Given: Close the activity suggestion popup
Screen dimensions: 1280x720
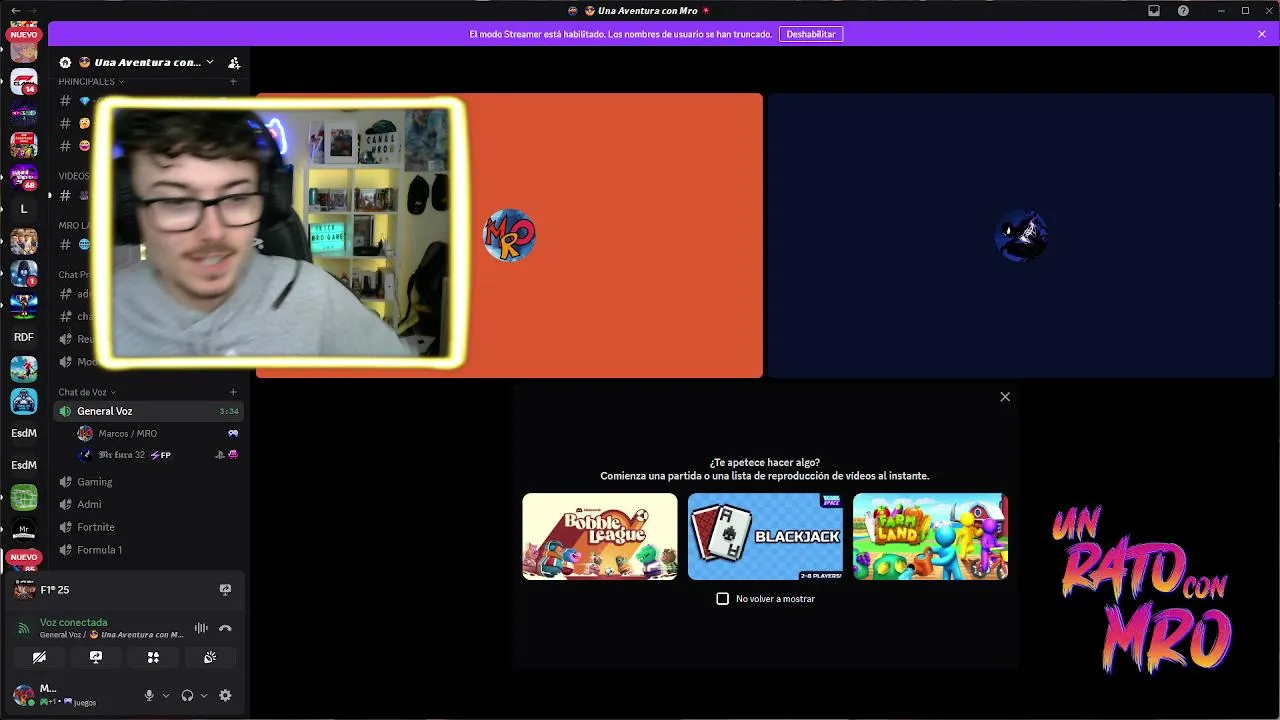Looking at the screenshot, I should tap(1005, 397).
